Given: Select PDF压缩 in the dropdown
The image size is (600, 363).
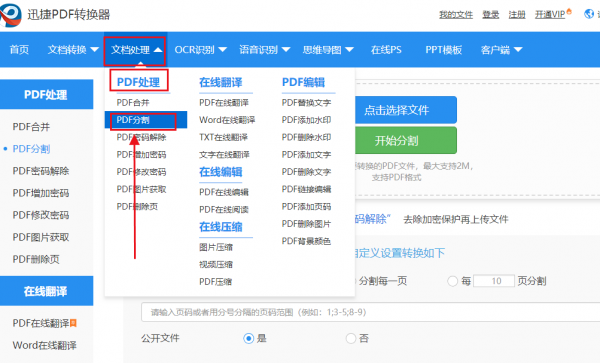Looking at the screenshot, I should click(x=215, y=282).
